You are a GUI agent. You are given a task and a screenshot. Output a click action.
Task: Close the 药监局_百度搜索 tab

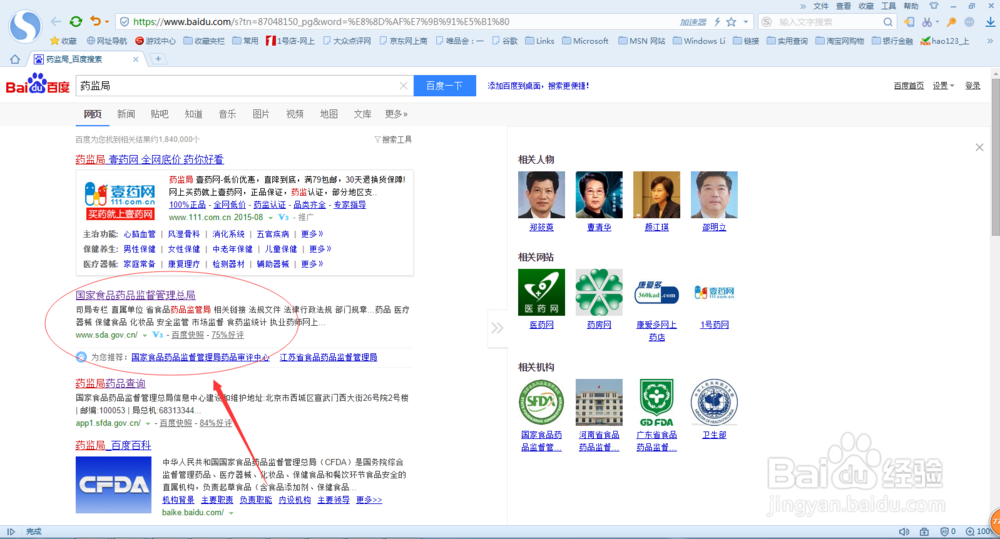(135, 59)
